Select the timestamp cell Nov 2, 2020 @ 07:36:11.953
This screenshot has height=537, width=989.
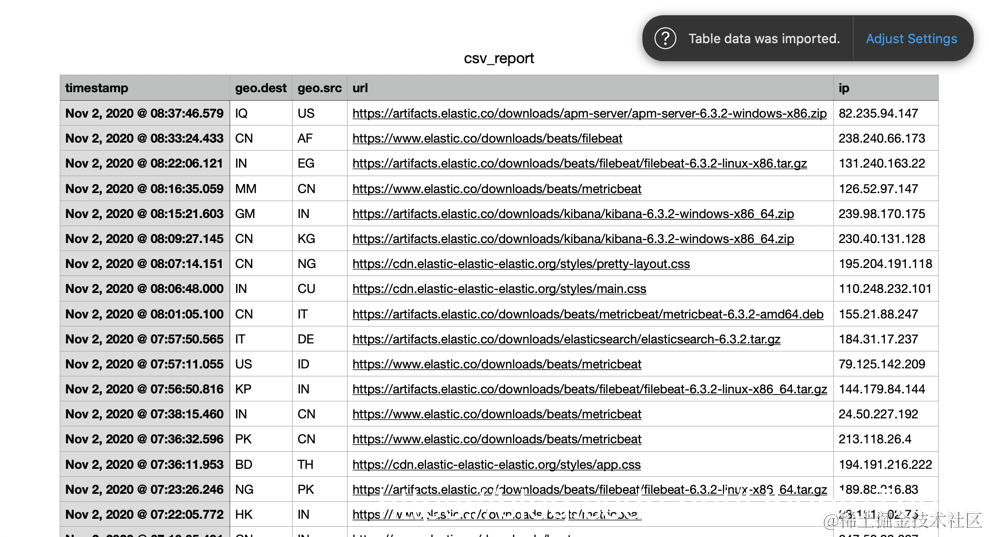[144, 464]
